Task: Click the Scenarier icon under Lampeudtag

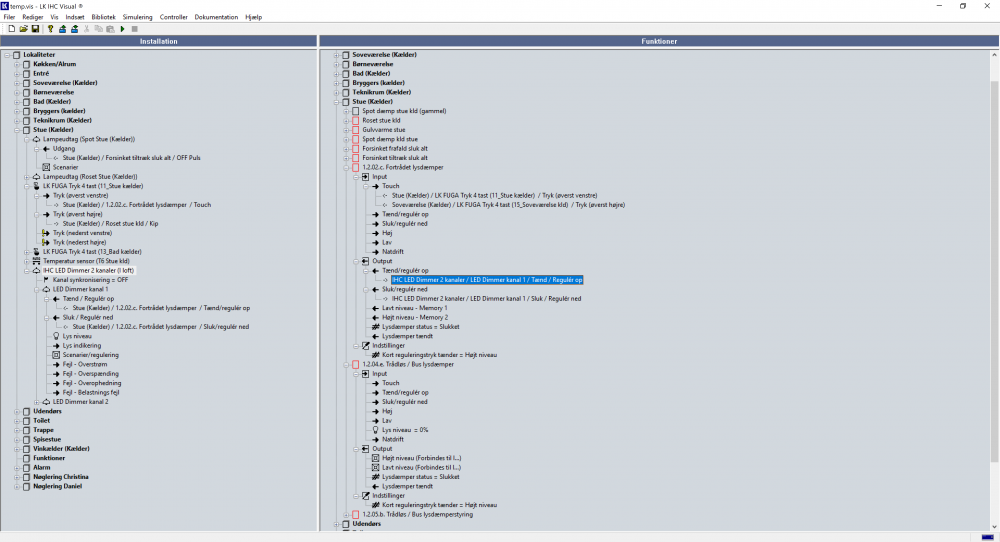Action: coord(46,167)
